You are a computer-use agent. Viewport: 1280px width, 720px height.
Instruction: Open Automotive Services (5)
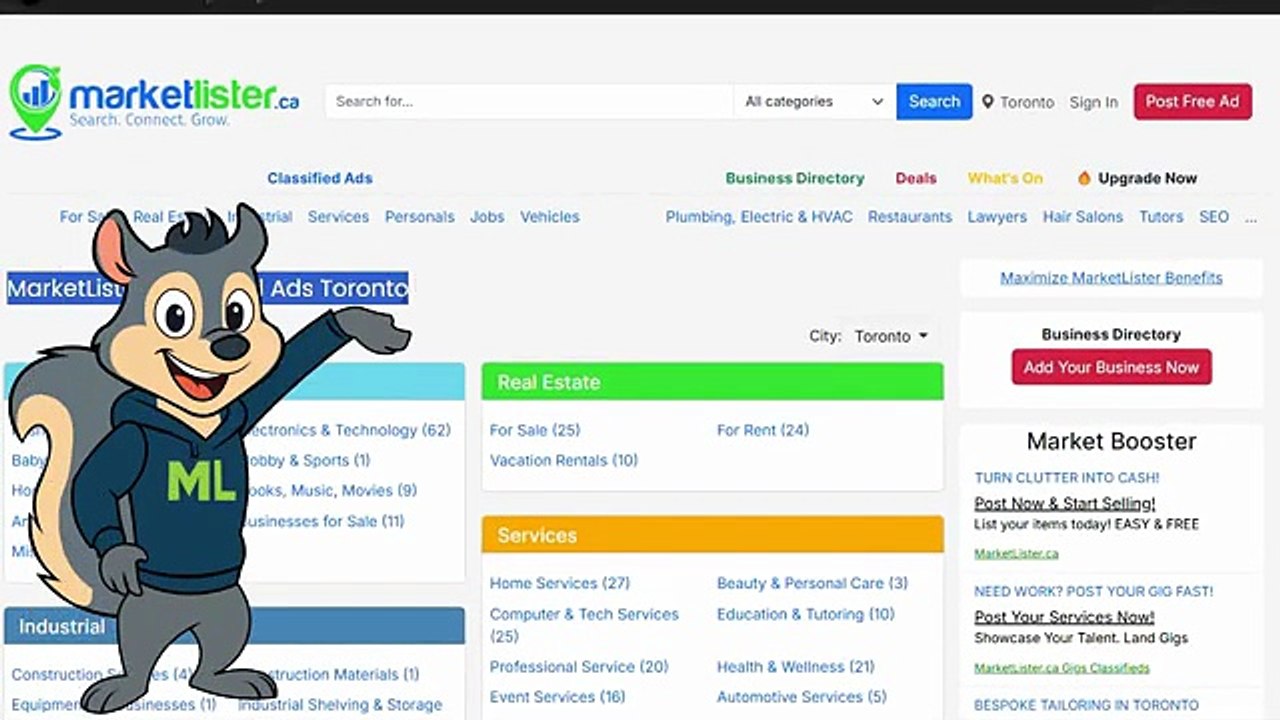802,697
